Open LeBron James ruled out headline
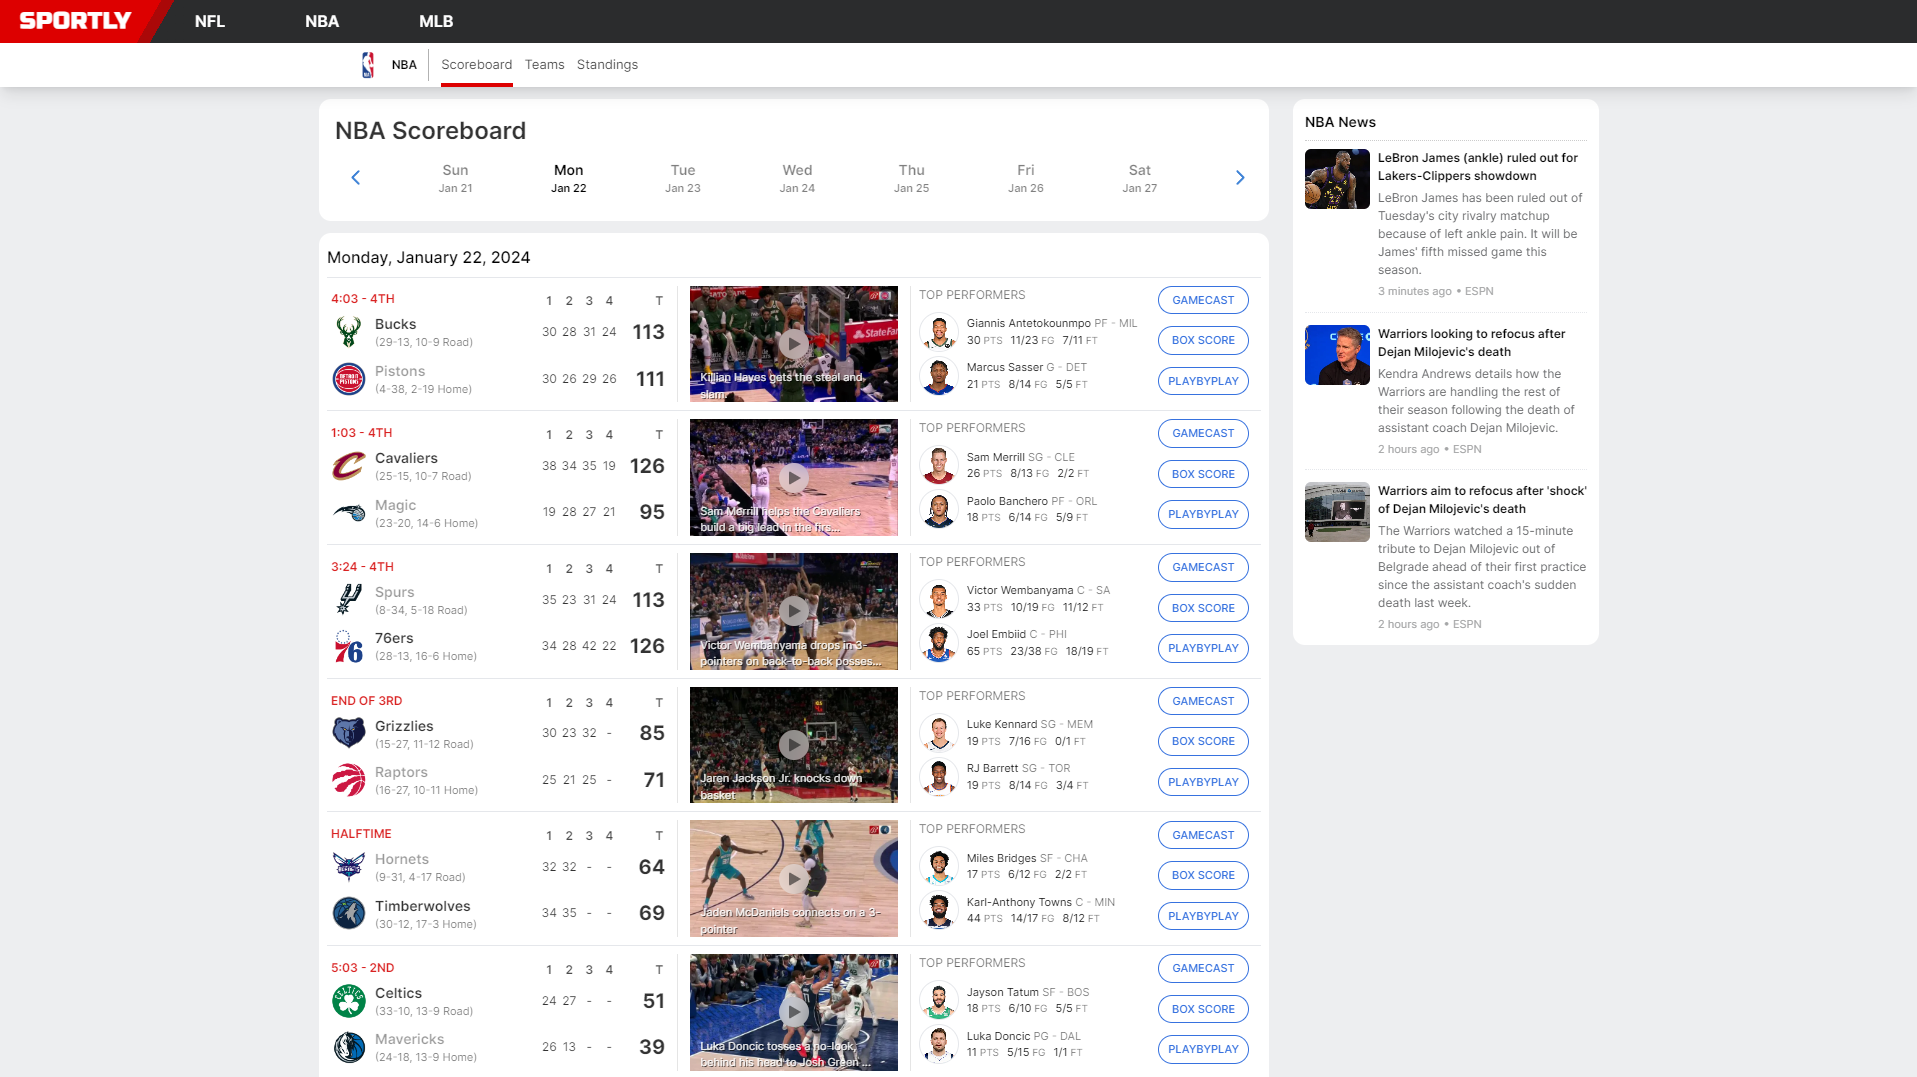This screenshot has width=1917, height=1077. click(1478, 167)
